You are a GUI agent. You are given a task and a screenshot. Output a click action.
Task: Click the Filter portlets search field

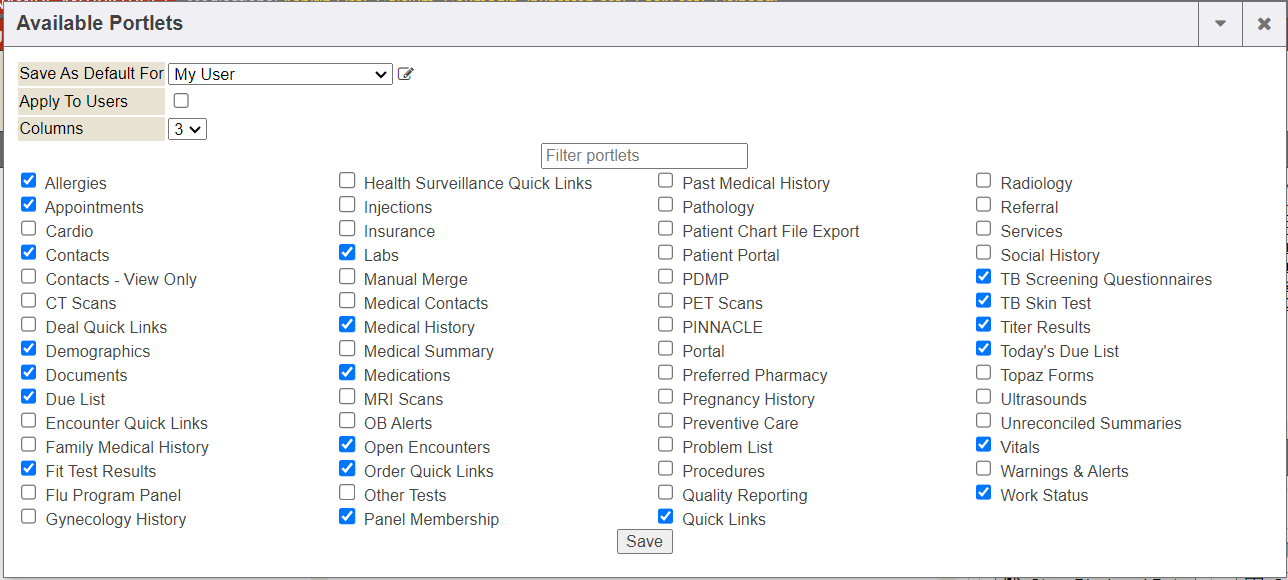[x=644, y=156]
